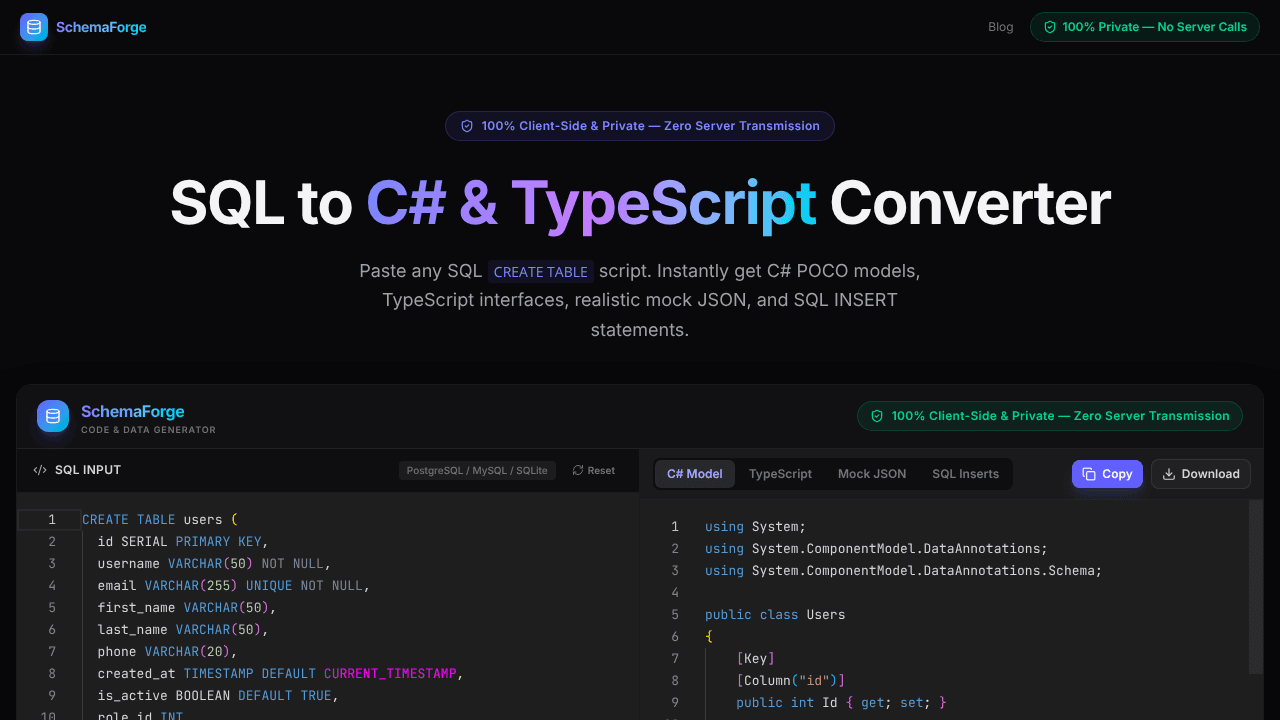Click the shield icon in the panel privacy badge
Image resolution: width=1280 pixels, height=720 pixels.
pyautogui.click(x=877, y=416)
